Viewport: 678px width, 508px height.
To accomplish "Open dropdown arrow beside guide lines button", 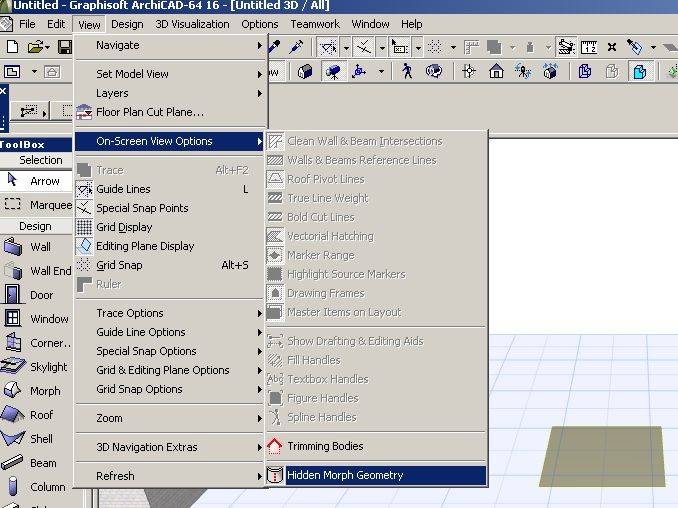I will [x=346, y=48].
